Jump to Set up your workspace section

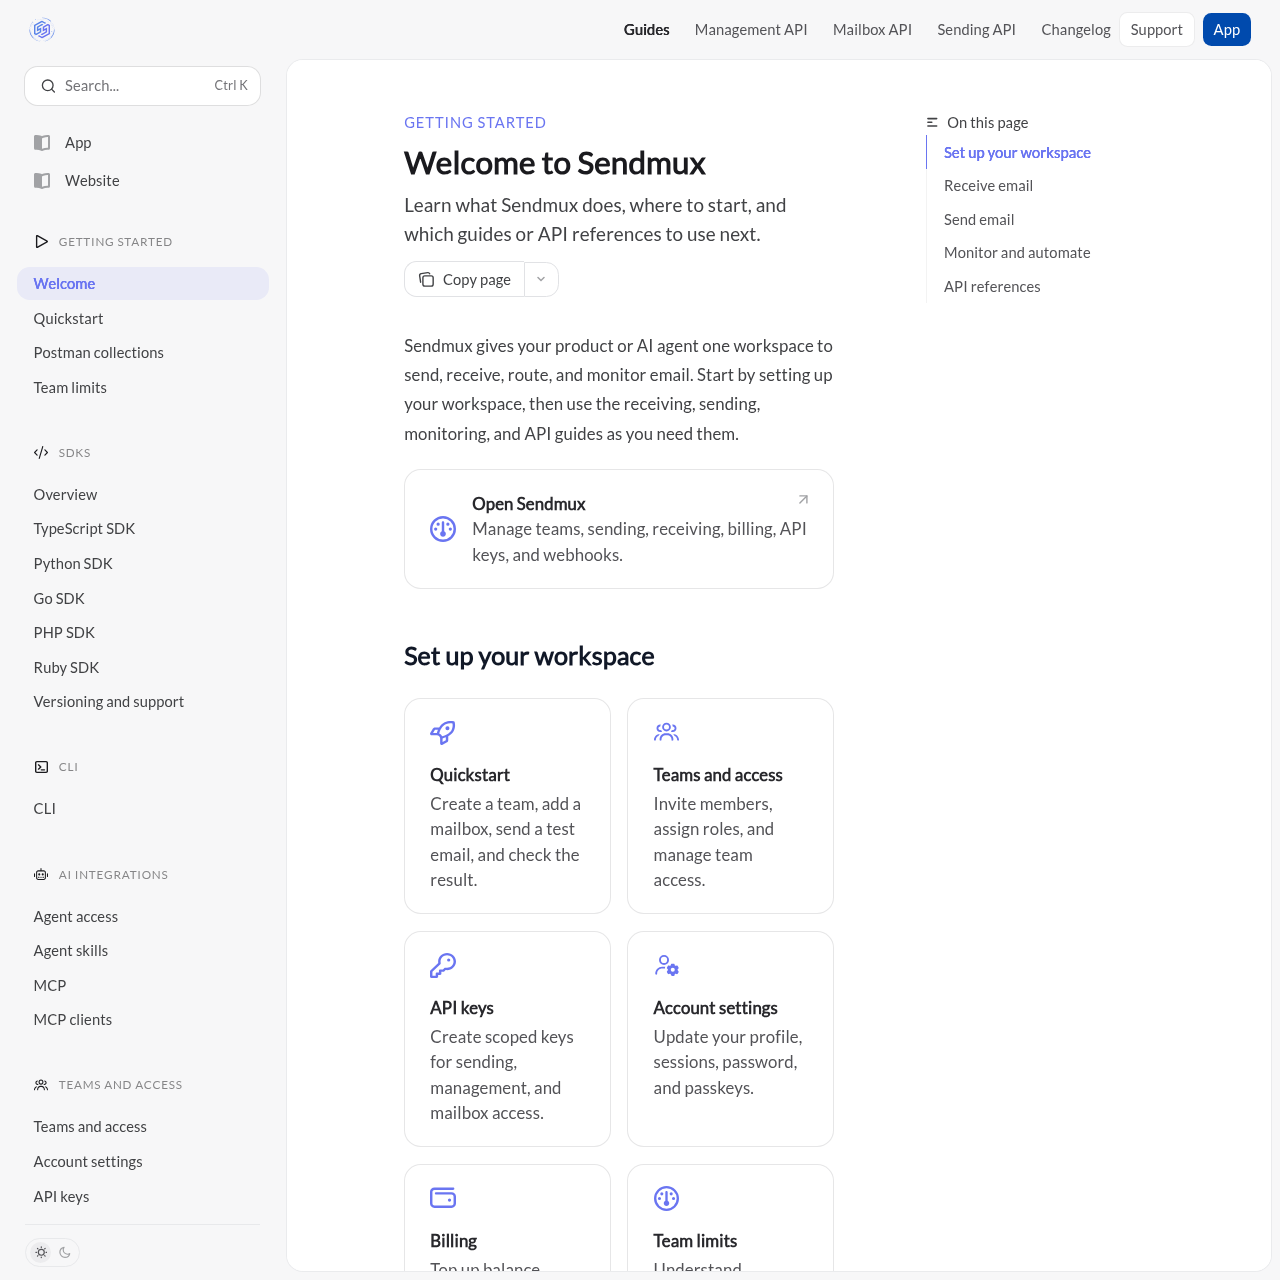pyautogui.click(x=1017, y=153)
